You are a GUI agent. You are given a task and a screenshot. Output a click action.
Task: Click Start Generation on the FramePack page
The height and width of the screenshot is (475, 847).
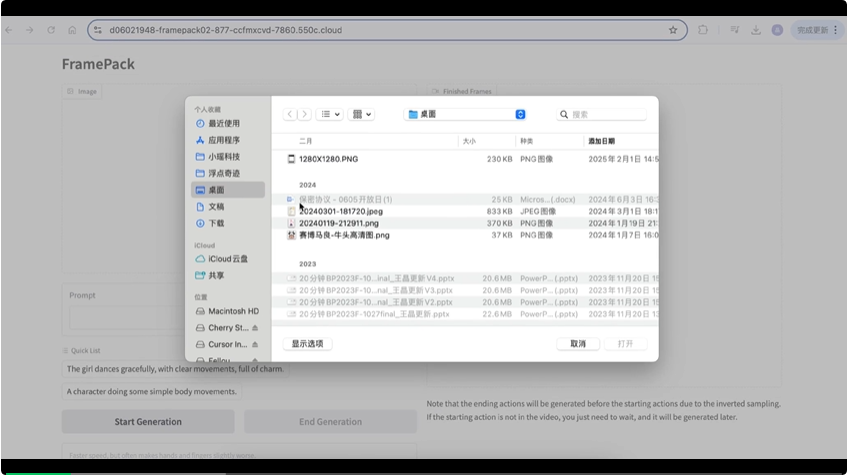click(x=148, y=422)
